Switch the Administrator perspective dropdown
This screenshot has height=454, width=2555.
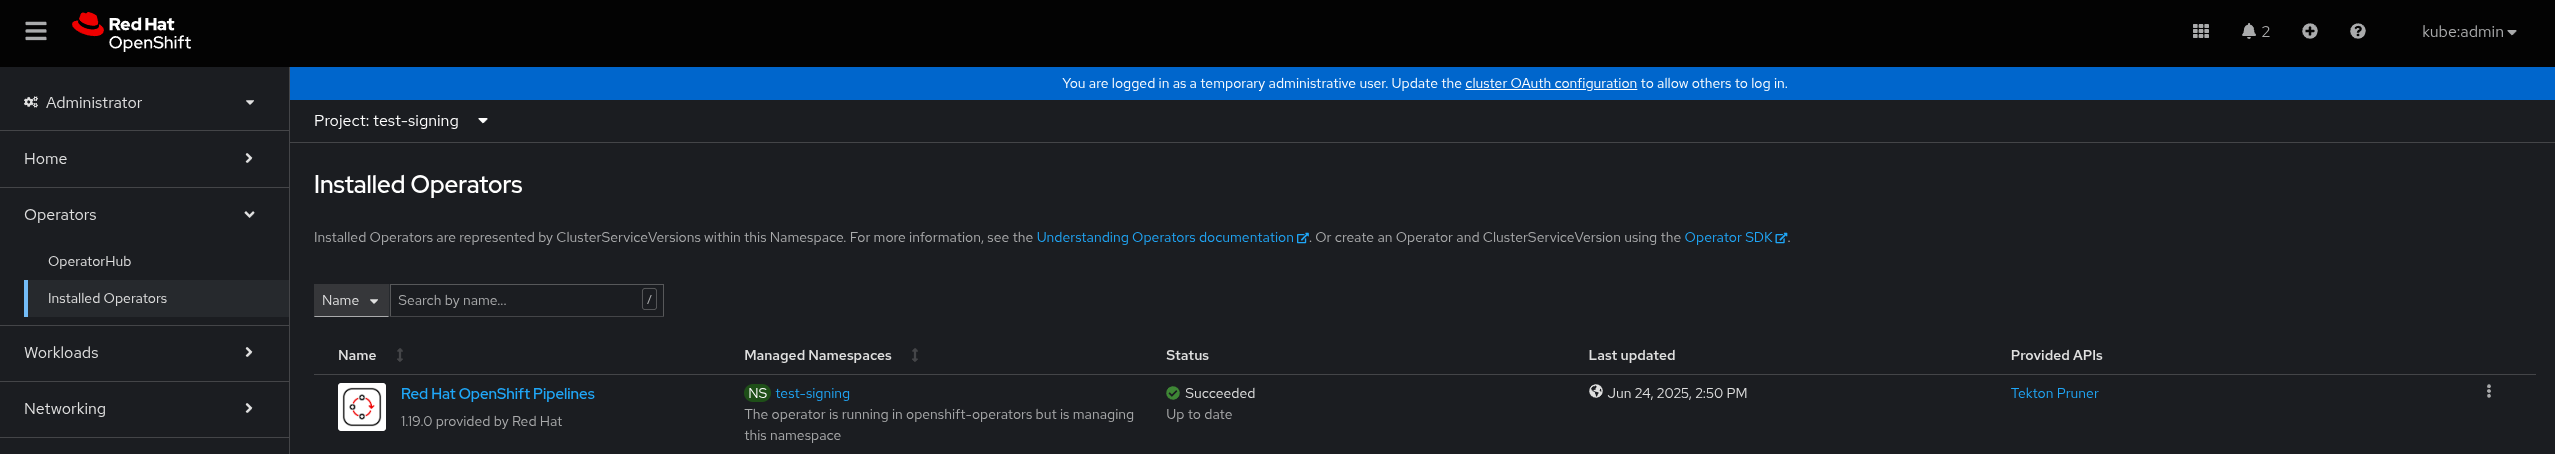[x=139, y=102]
